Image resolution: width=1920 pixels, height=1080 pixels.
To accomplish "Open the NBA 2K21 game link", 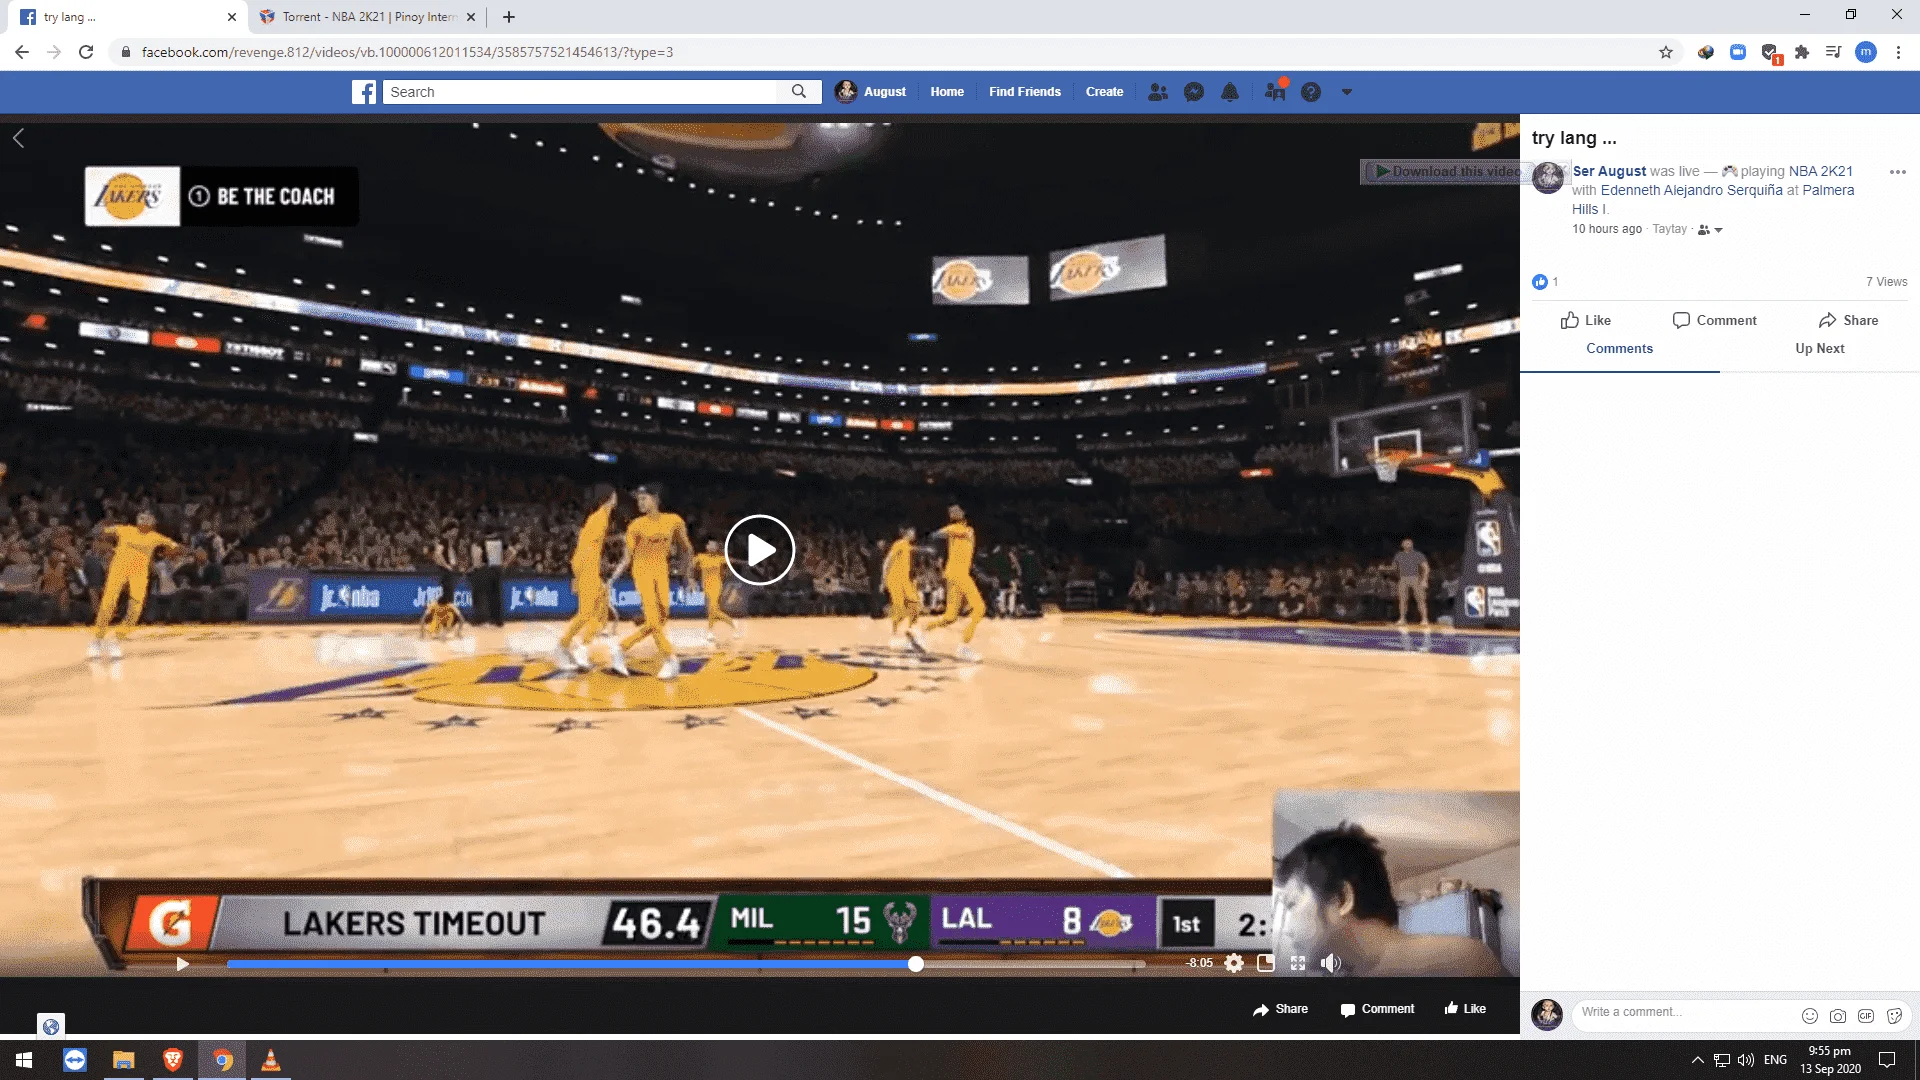I will (1821, 171).
